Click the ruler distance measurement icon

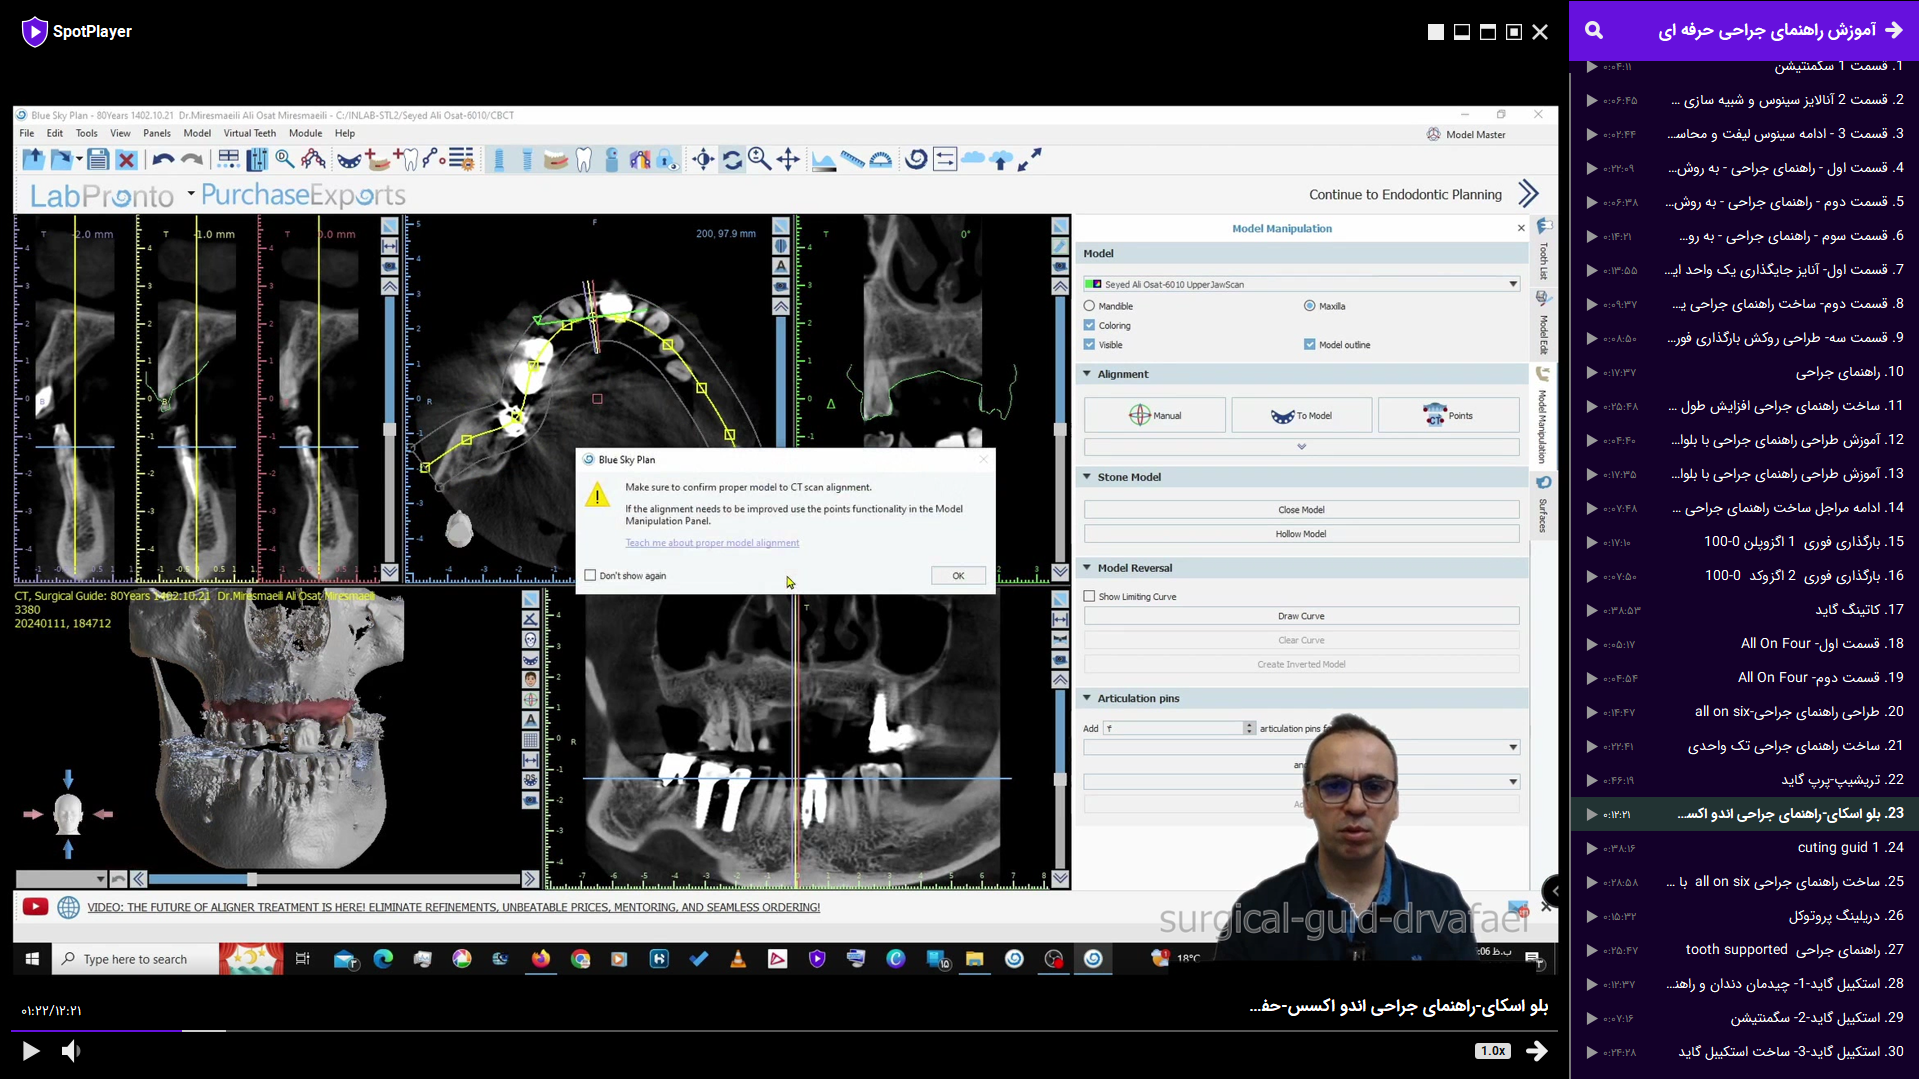pyautogui.click(x=852, y=159)
